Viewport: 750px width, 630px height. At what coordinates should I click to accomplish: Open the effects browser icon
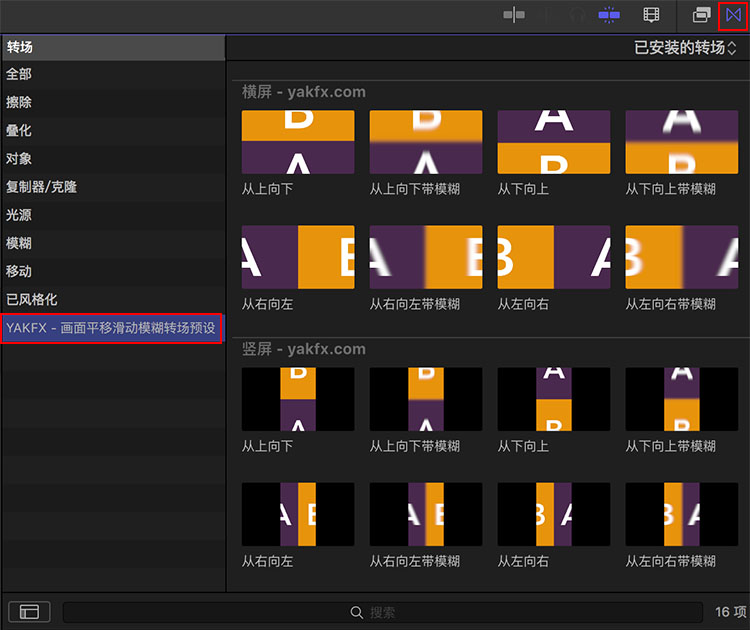tap(701, 15)
